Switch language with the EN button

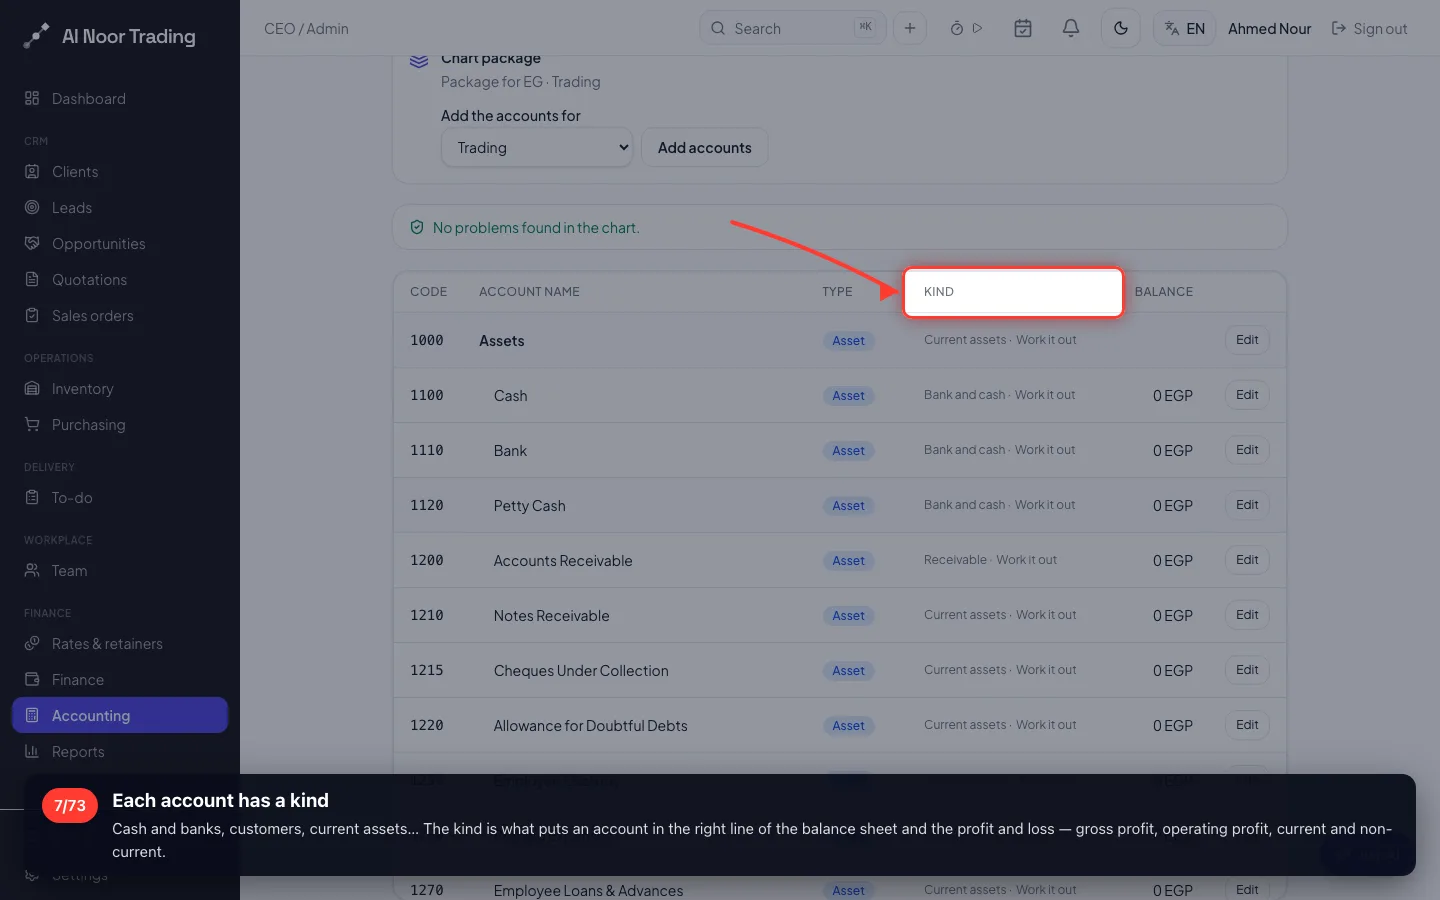pos(1185,28)
